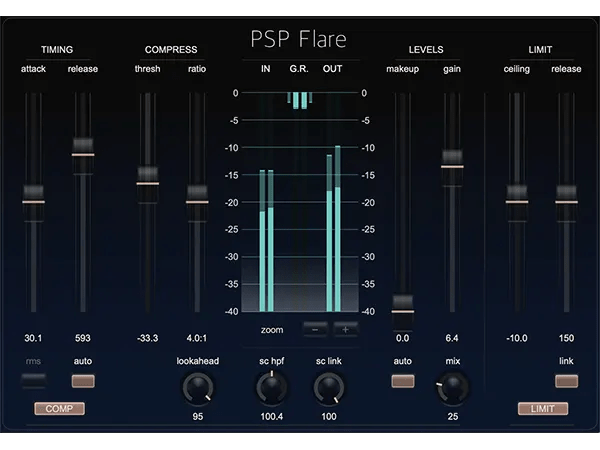
Task: Click the mix value 25
Action: (x=453, y=417)
